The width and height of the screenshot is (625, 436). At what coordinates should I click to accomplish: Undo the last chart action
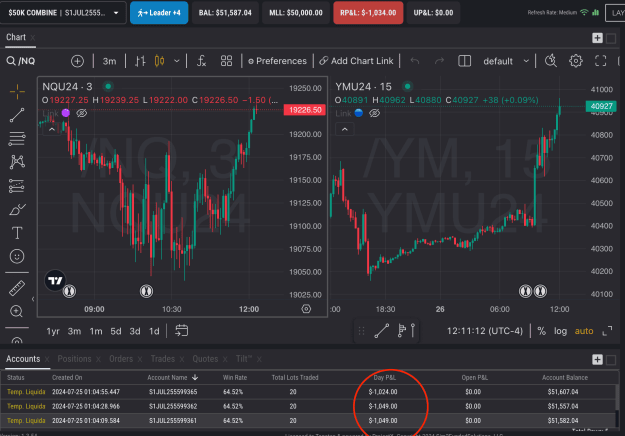pos(415,61)
